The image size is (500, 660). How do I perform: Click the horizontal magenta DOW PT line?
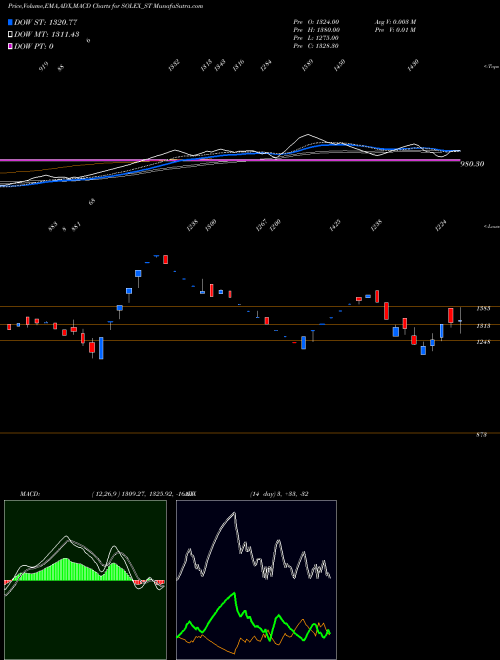click(229, 160)
